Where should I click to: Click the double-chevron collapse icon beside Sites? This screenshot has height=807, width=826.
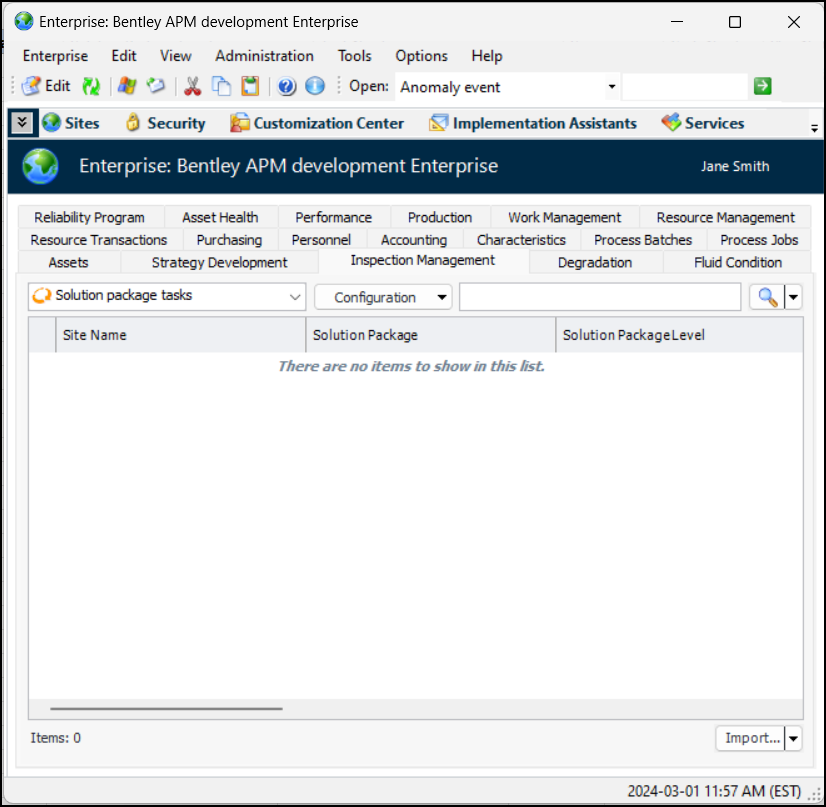[x=22, y=123]
